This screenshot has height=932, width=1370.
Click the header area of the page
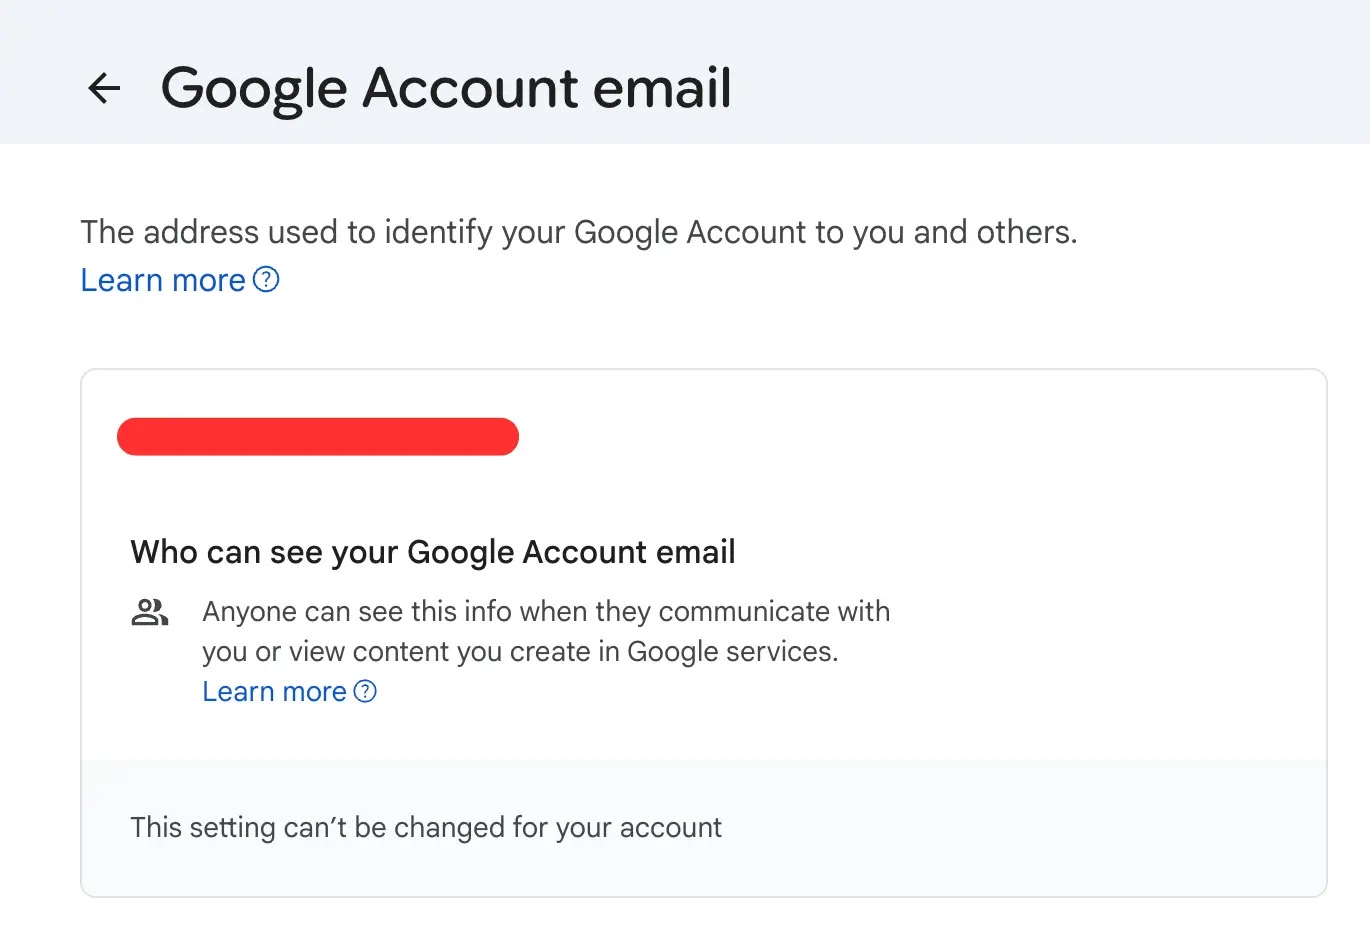[685, 71]
